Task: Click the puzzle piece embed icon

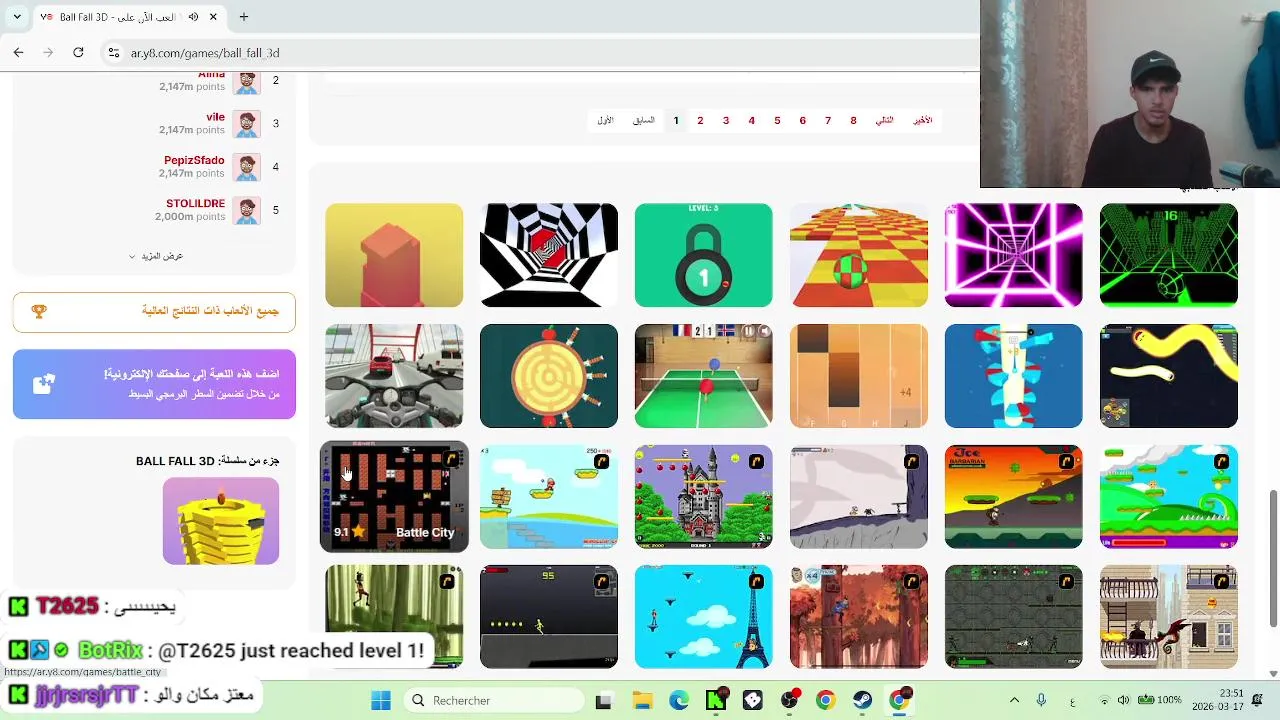Action: 43,384
